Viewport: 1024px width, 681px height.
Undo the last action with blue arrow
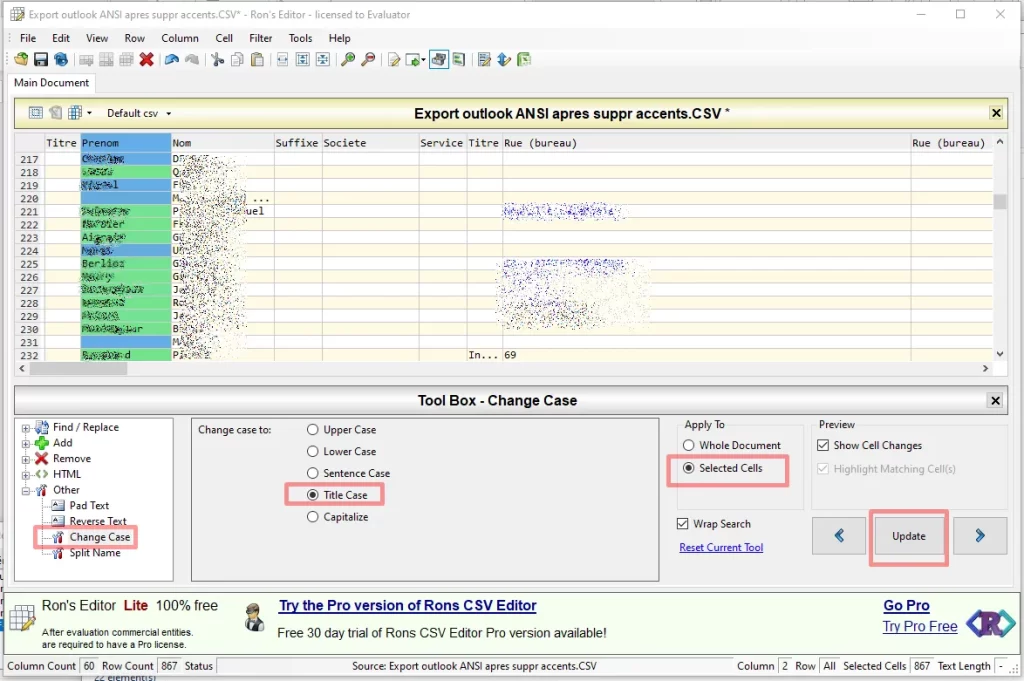172,59
